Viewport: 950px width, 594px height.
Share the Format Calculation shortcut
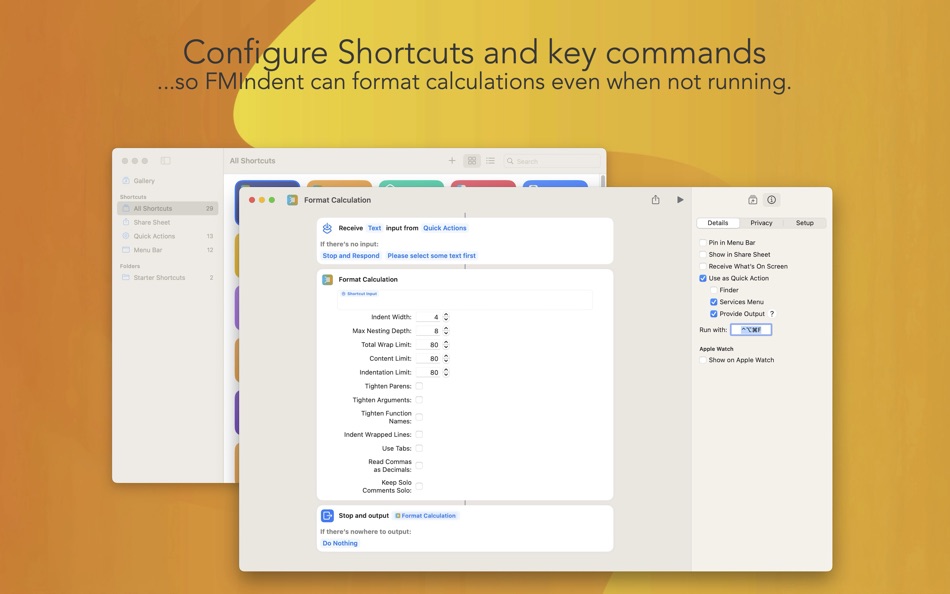pos(656,199)
